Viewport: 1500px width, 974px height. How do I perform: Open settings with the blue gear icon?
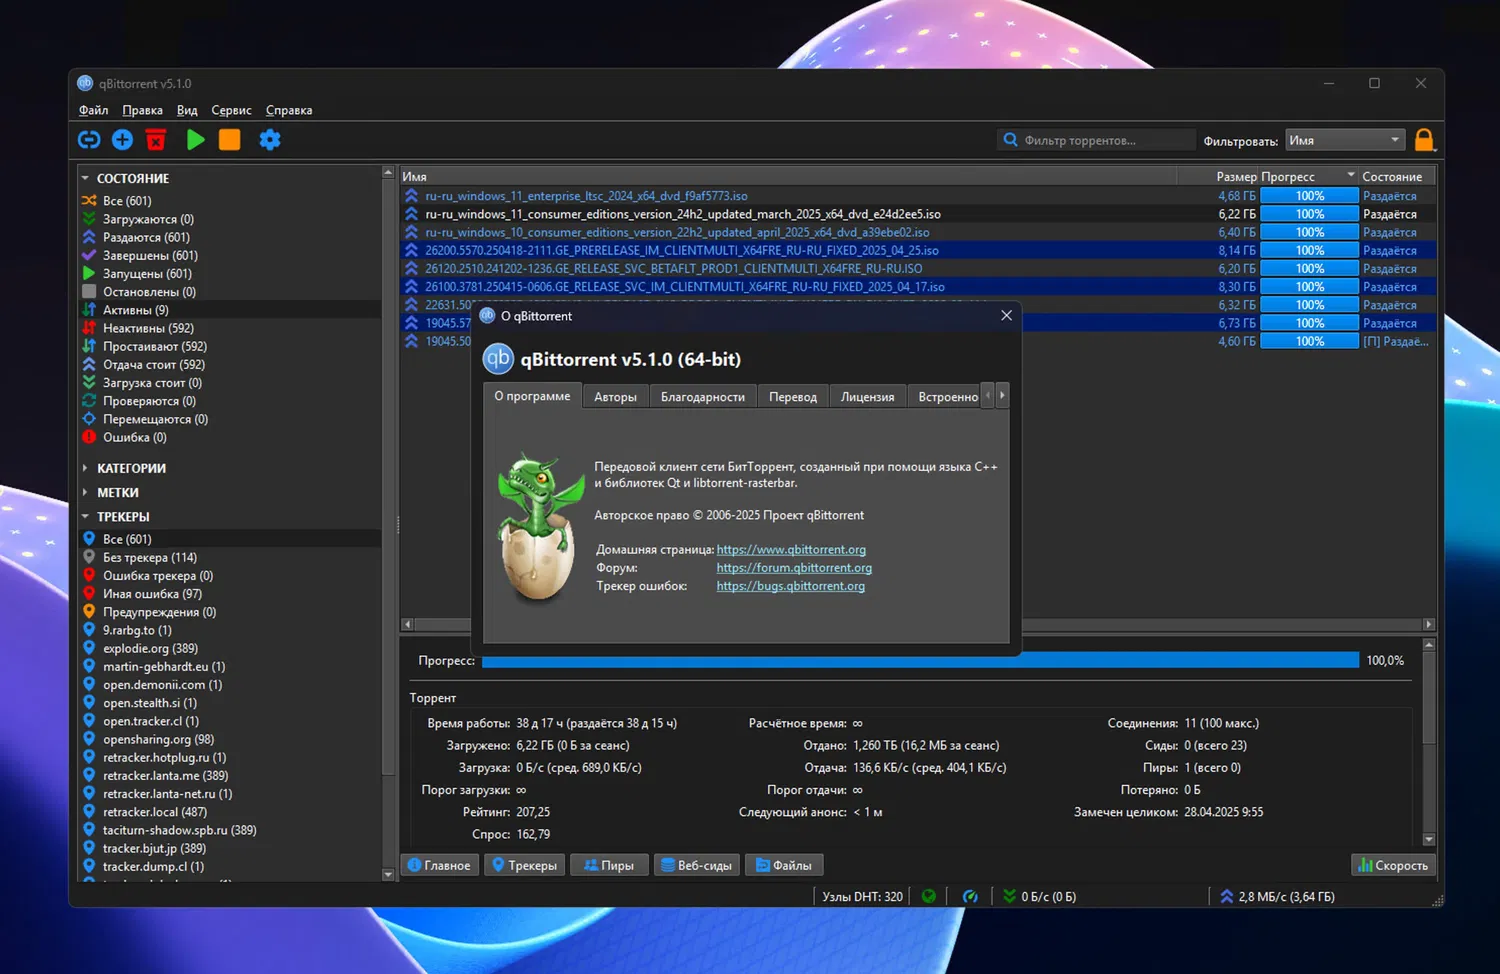coord(270,140)
